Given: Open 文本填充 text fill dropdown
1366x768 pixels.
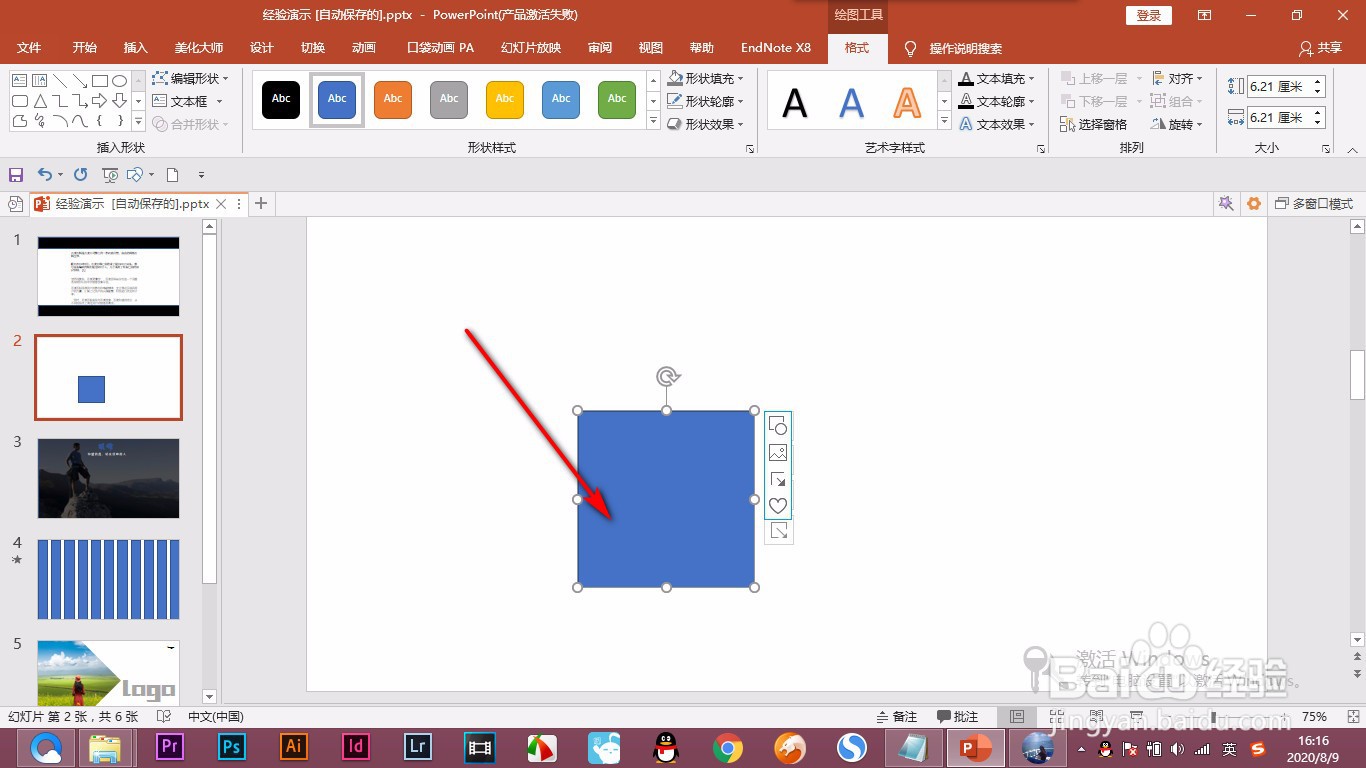Looking at the screenshot, I should tap(997, 78).
